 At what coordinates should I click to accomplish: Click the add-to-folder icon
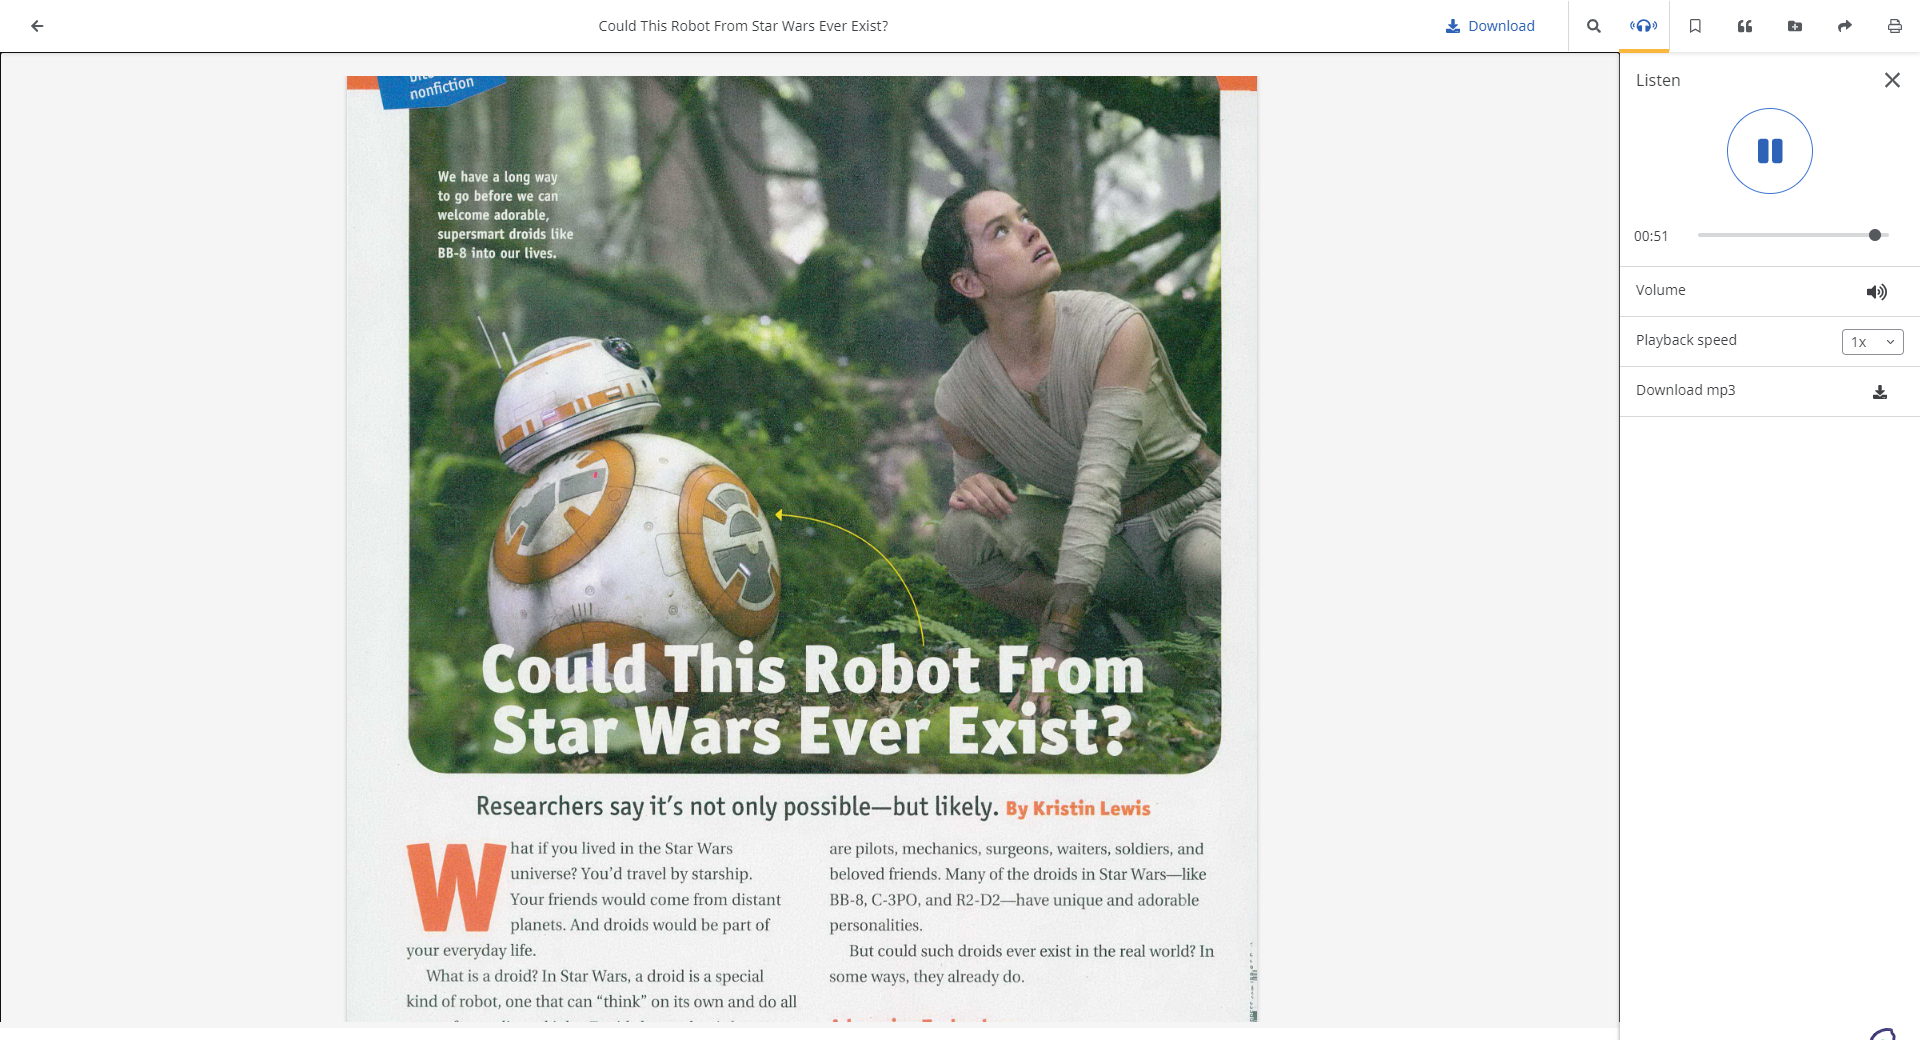1795,26
